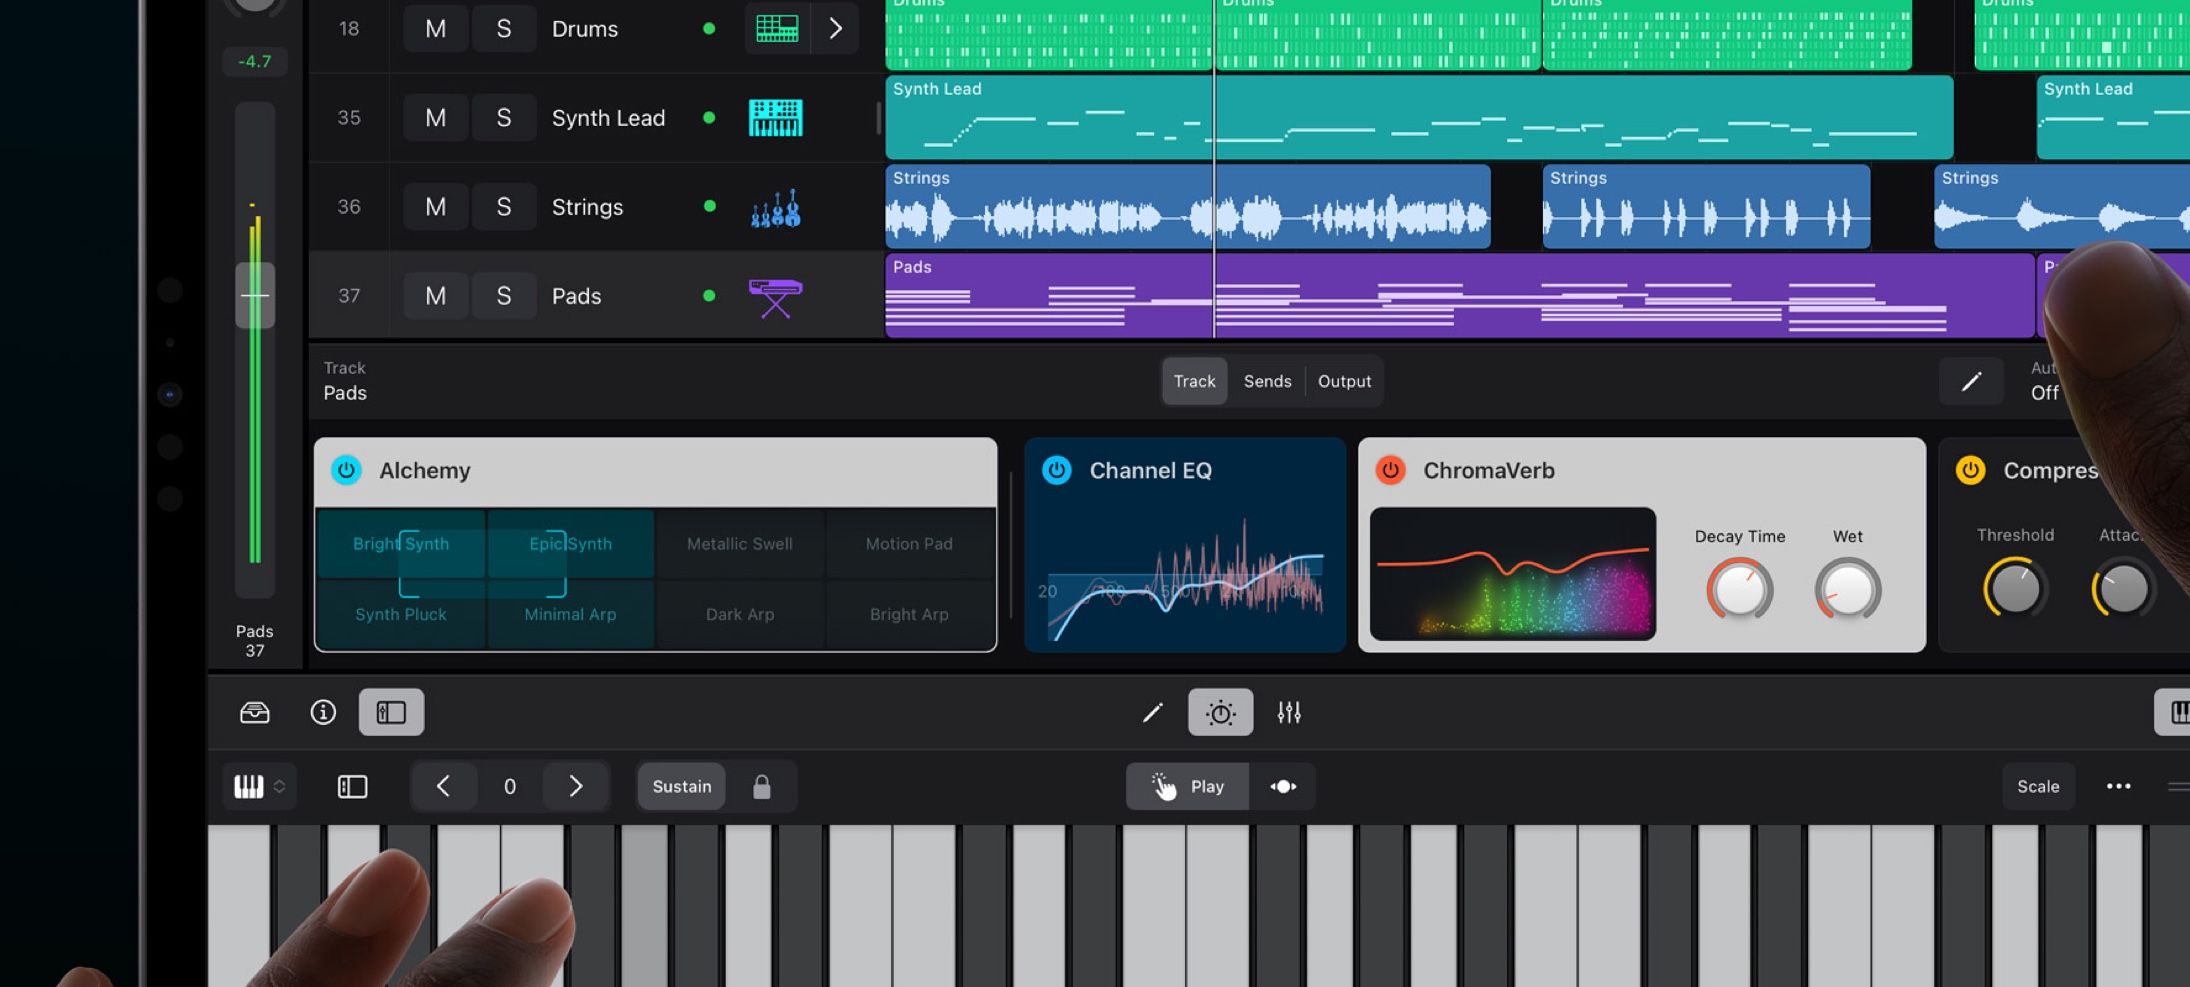Solo the Strings track
Viewport: 2190px width, 987px height.
point(504,207)
